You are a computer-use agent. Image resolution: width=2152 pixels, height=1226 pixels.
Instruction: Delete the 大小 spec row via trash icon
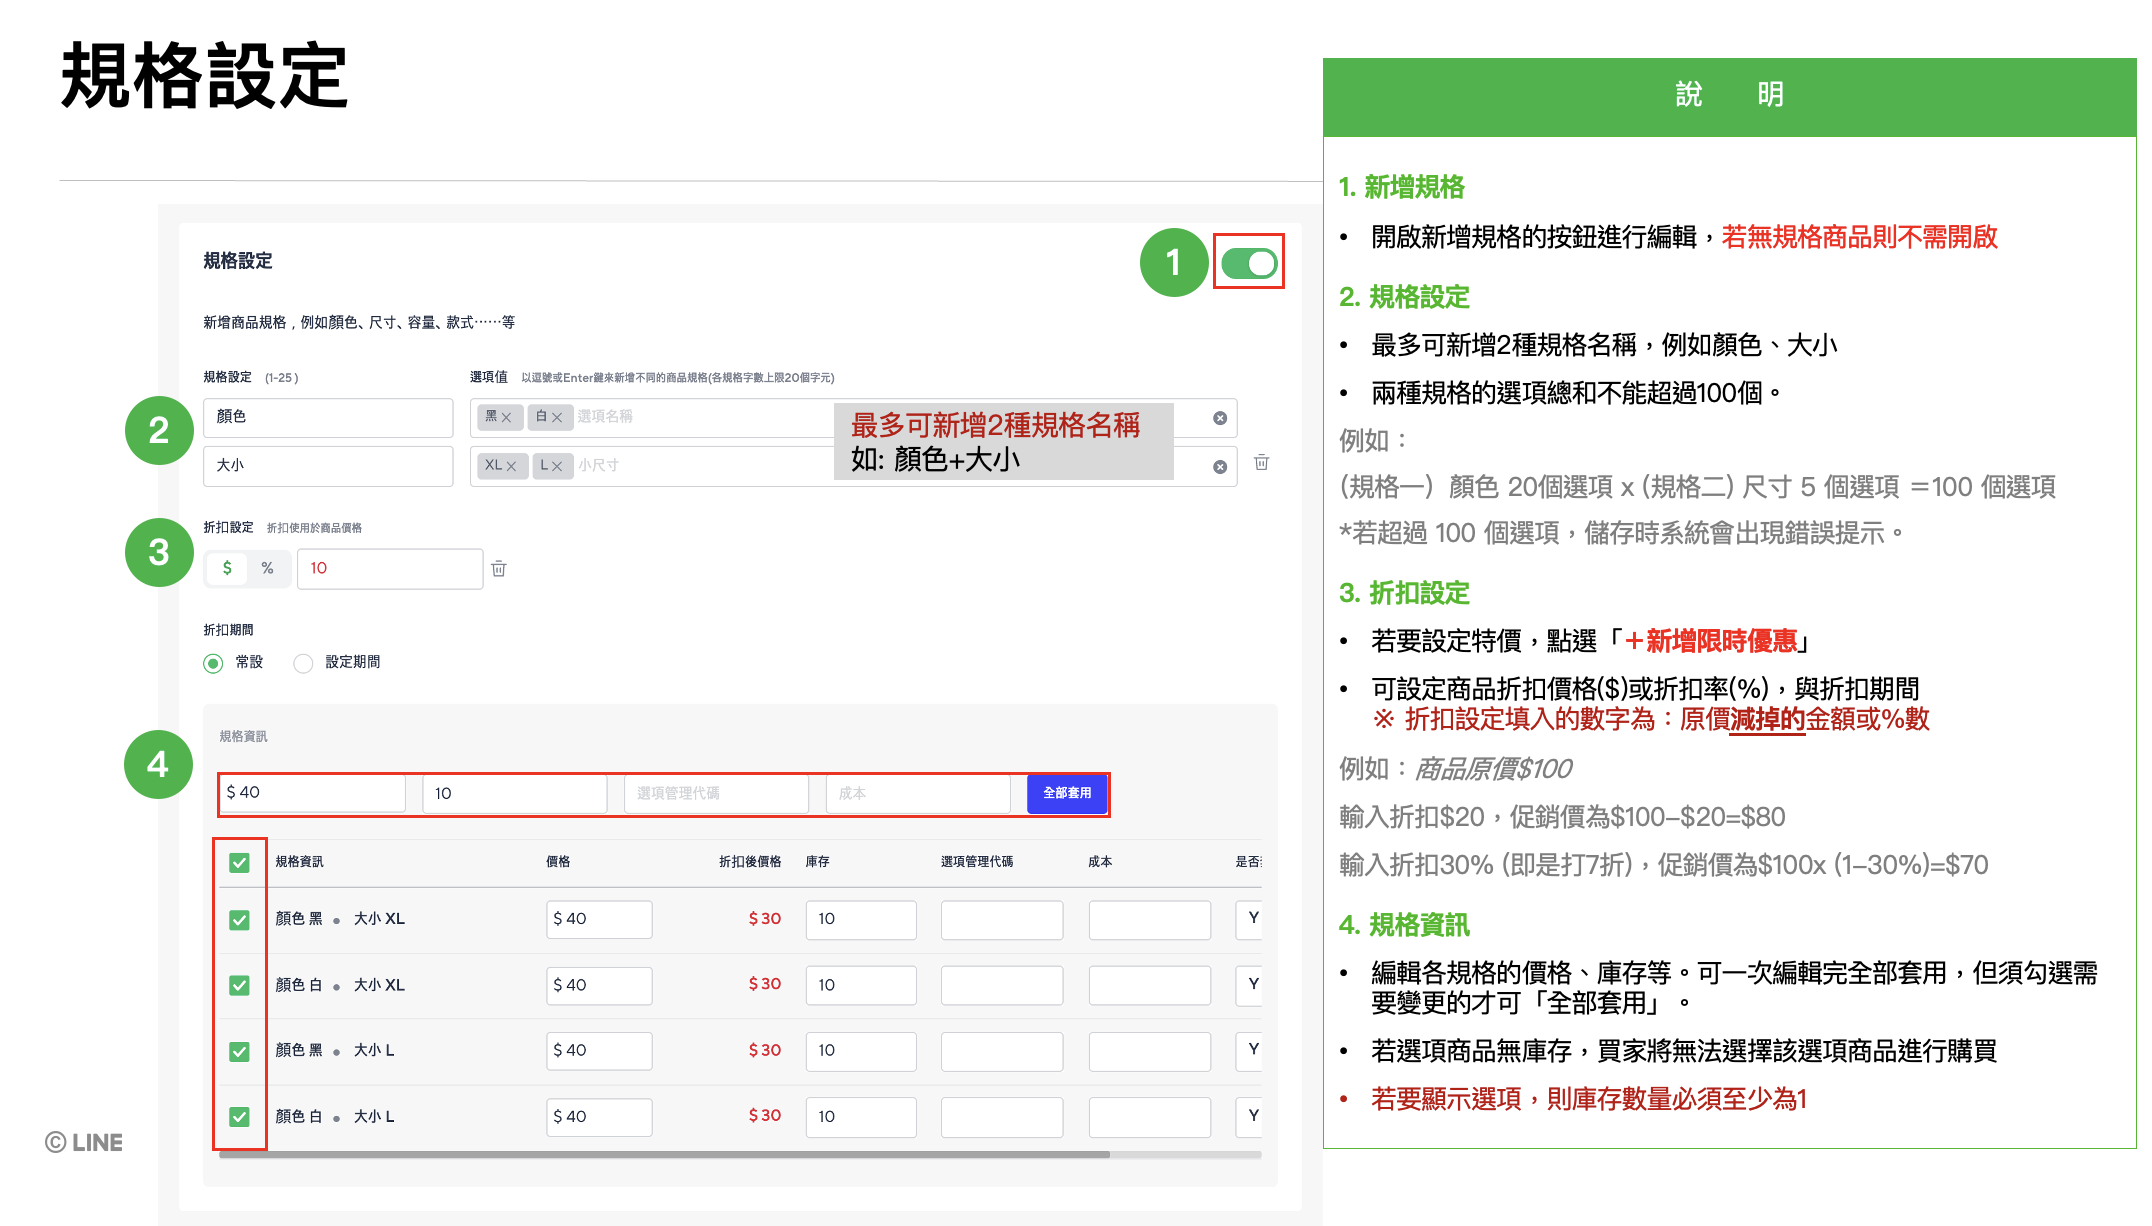(x=1261, y=463)
